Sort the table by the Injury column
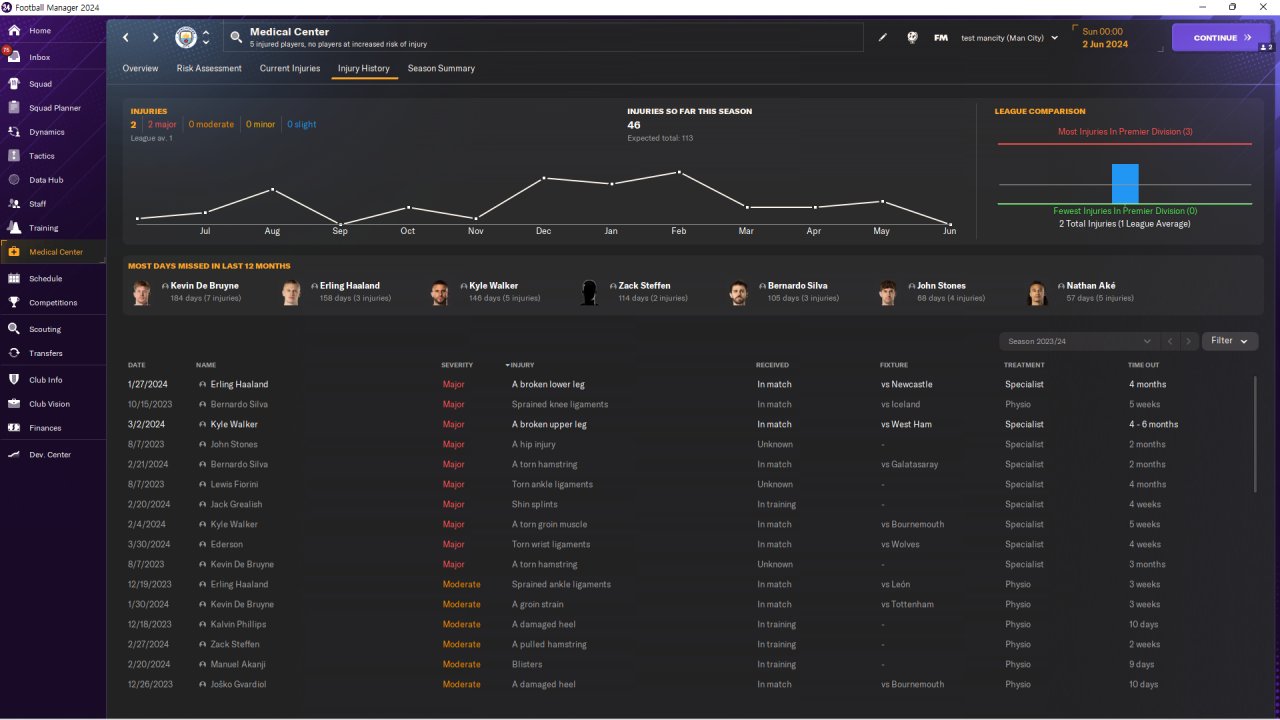Viewport: 1280px width, 720px height. coord(521,365)
